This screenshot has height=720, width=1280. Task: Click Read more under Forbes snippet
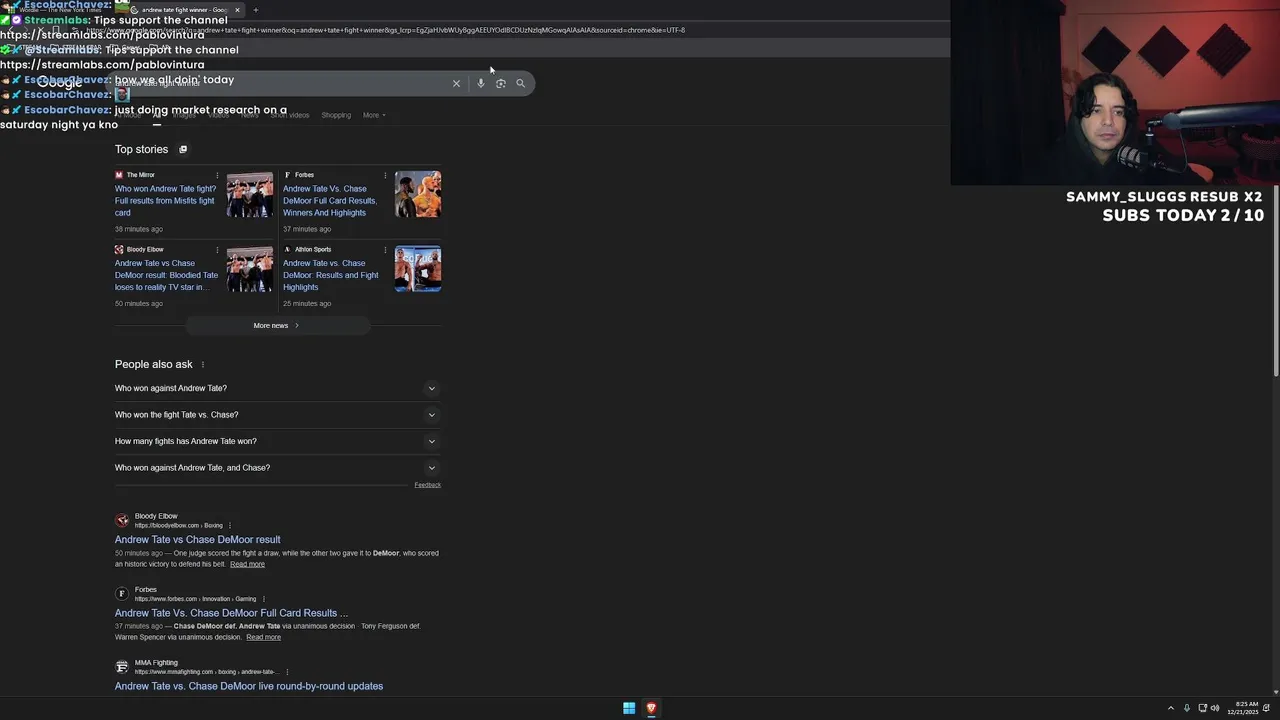click(263, 637)
